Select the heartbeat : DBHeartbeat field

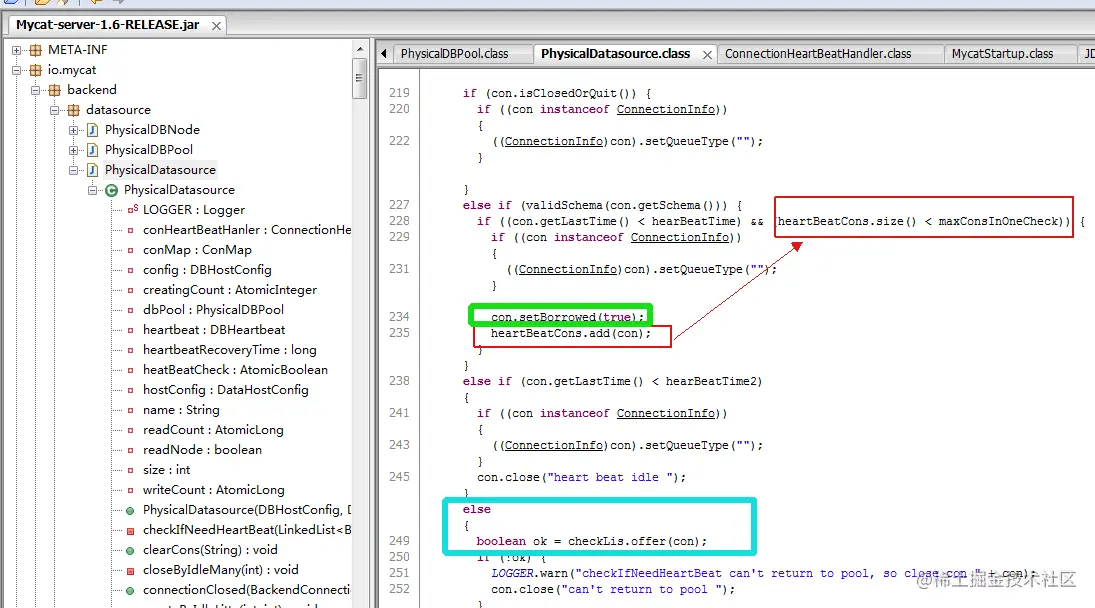click(214, 330)
